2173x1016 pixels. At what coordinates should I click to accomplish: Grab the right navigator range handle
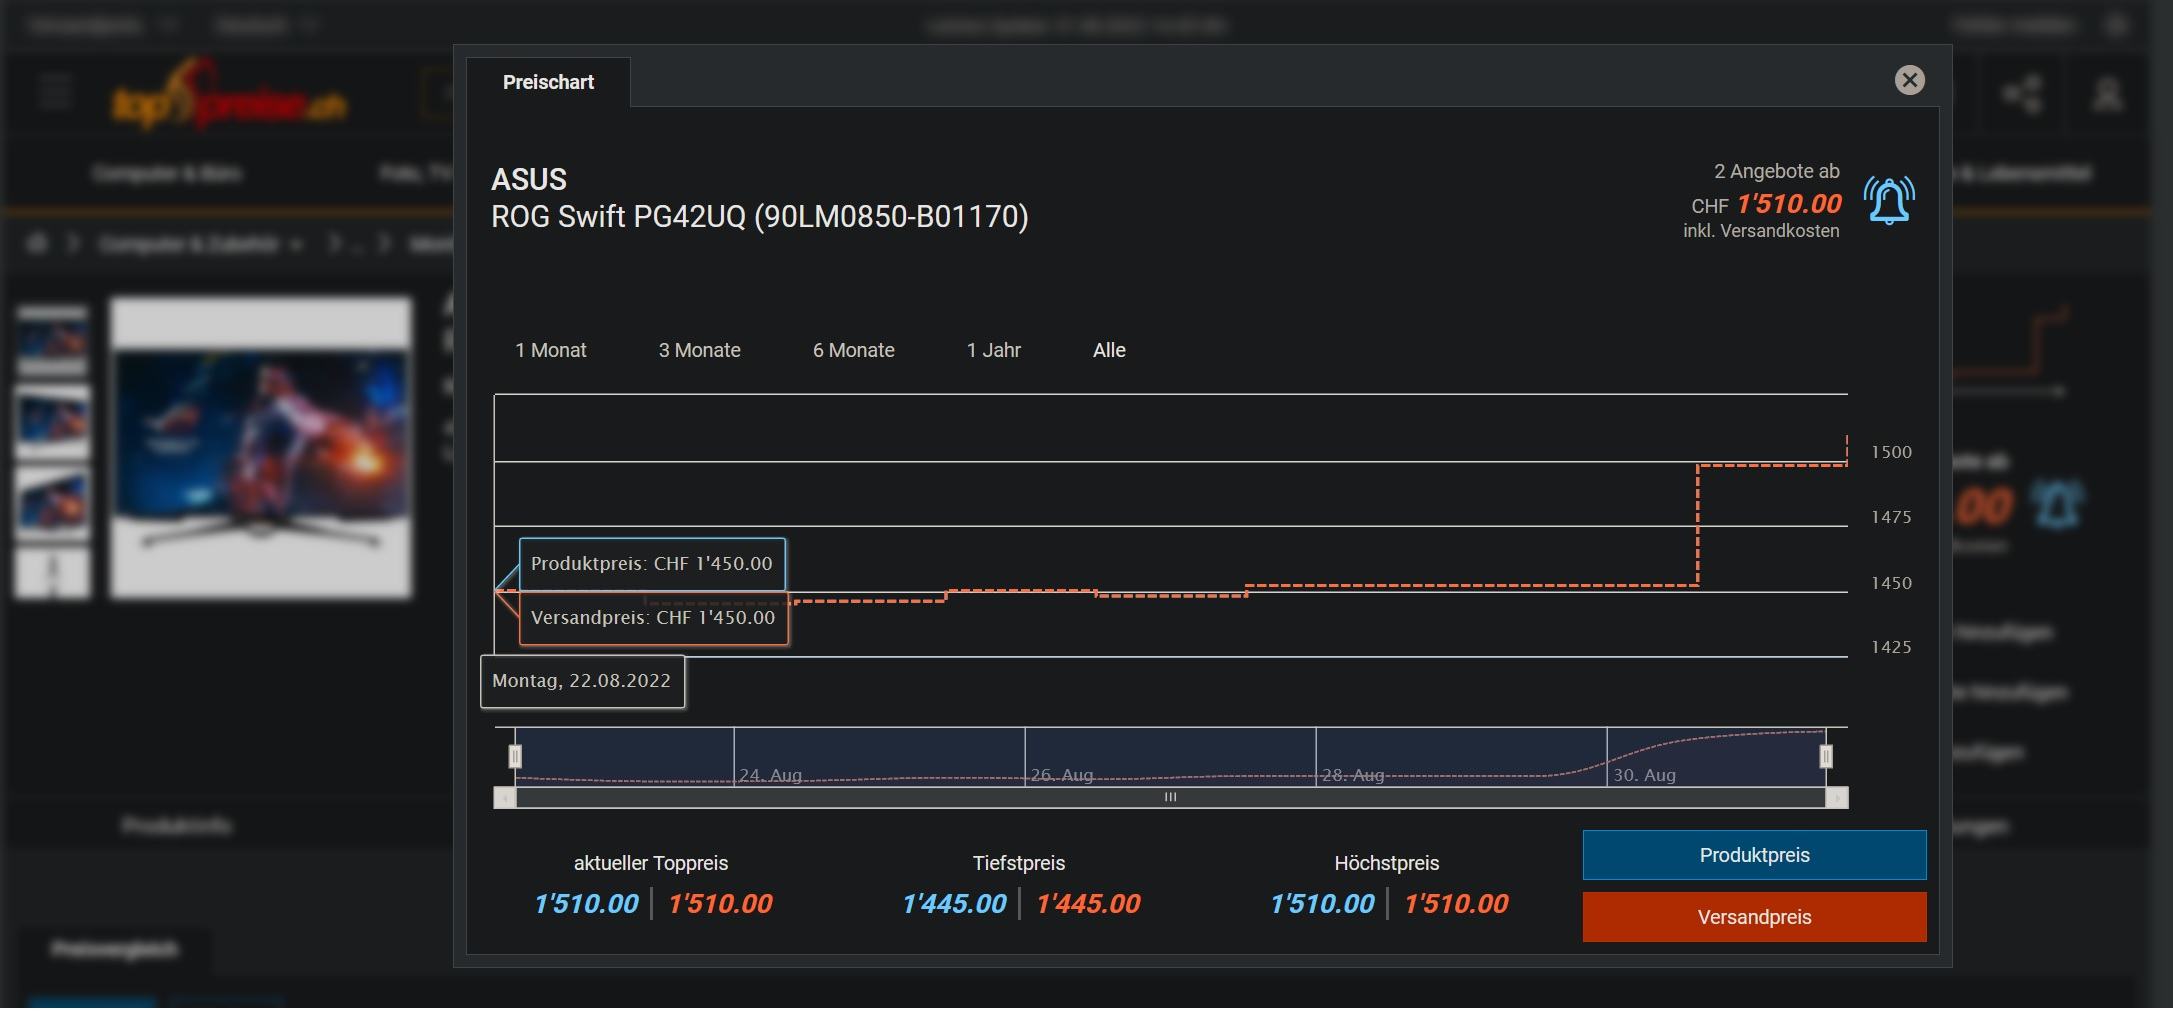(1826, 756)
